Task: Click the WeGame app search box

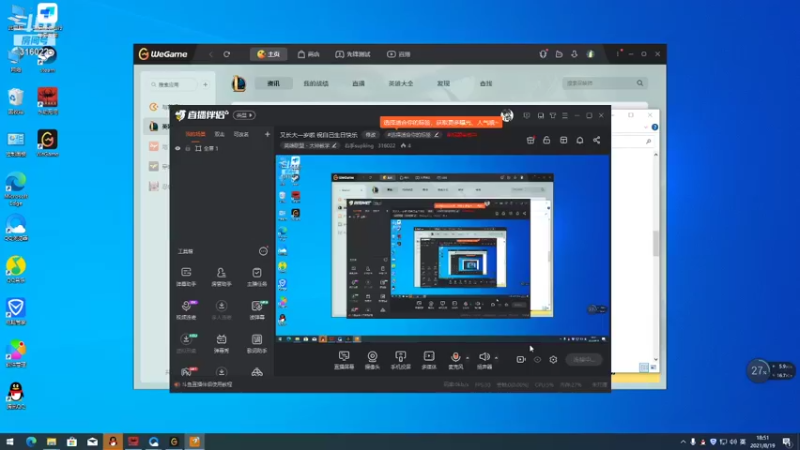Action: [x=171, y=85]
